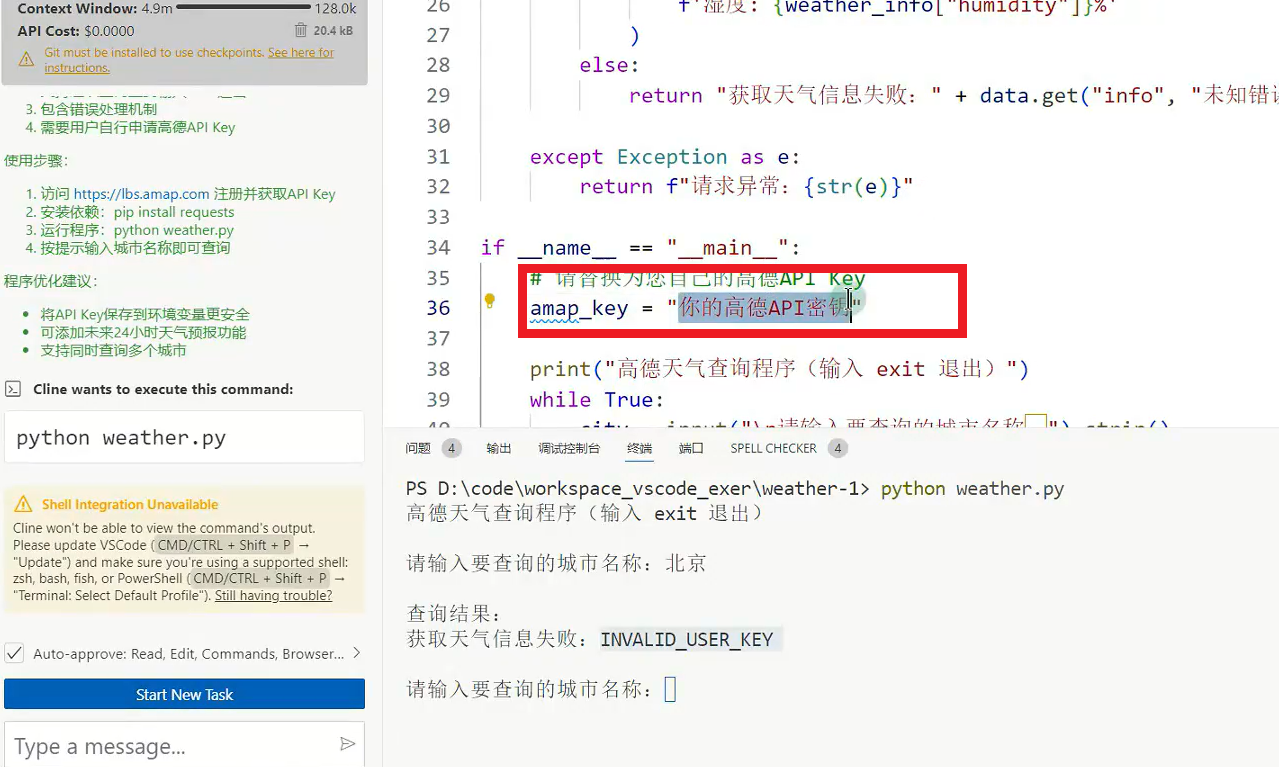Click the trash icon beside 20.4 kB
Viewport: 1279px width, 767px height.
pos(301,31)
